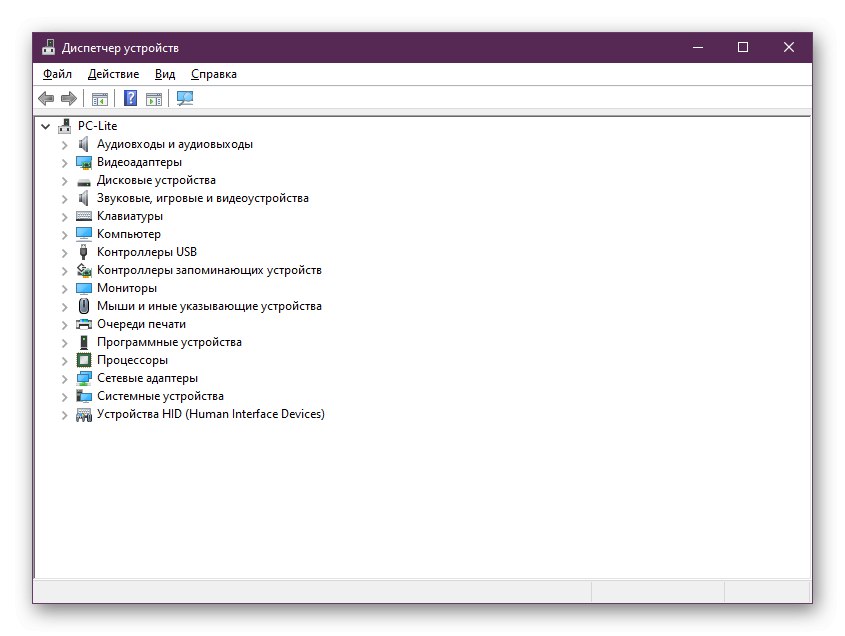Select the Видеоадаптеры label
This screenshot has height=636, width=845.
139,162
